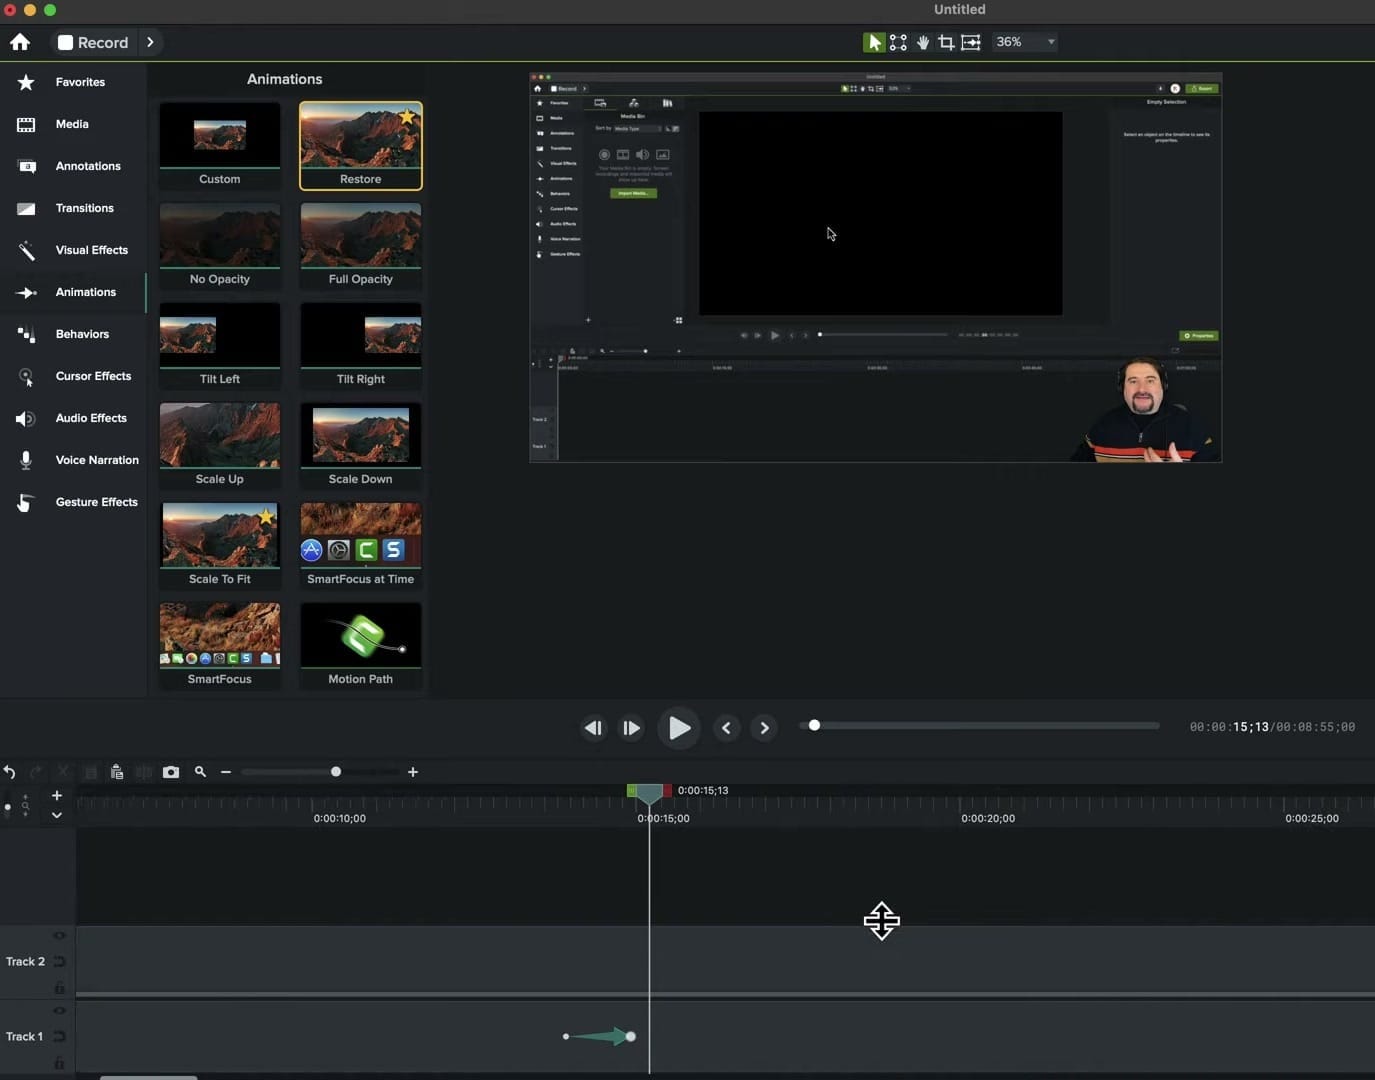Click the snapshot camera icon in the timeline toolbar
This screenshot has height=1080, width=1375.
[171, 772]
